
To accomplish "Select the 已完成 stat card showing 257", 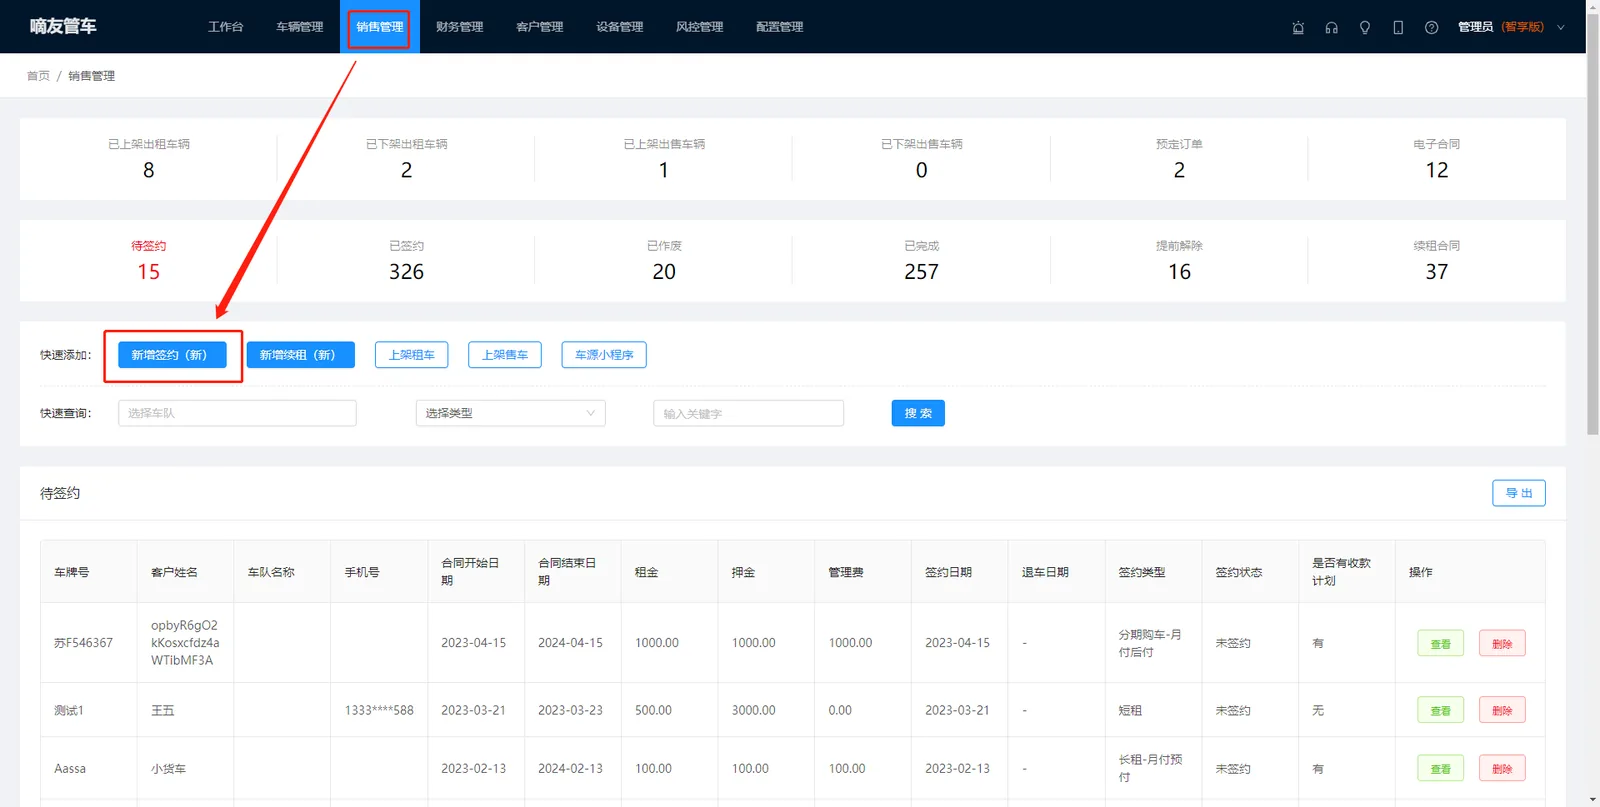I will 921,260.
